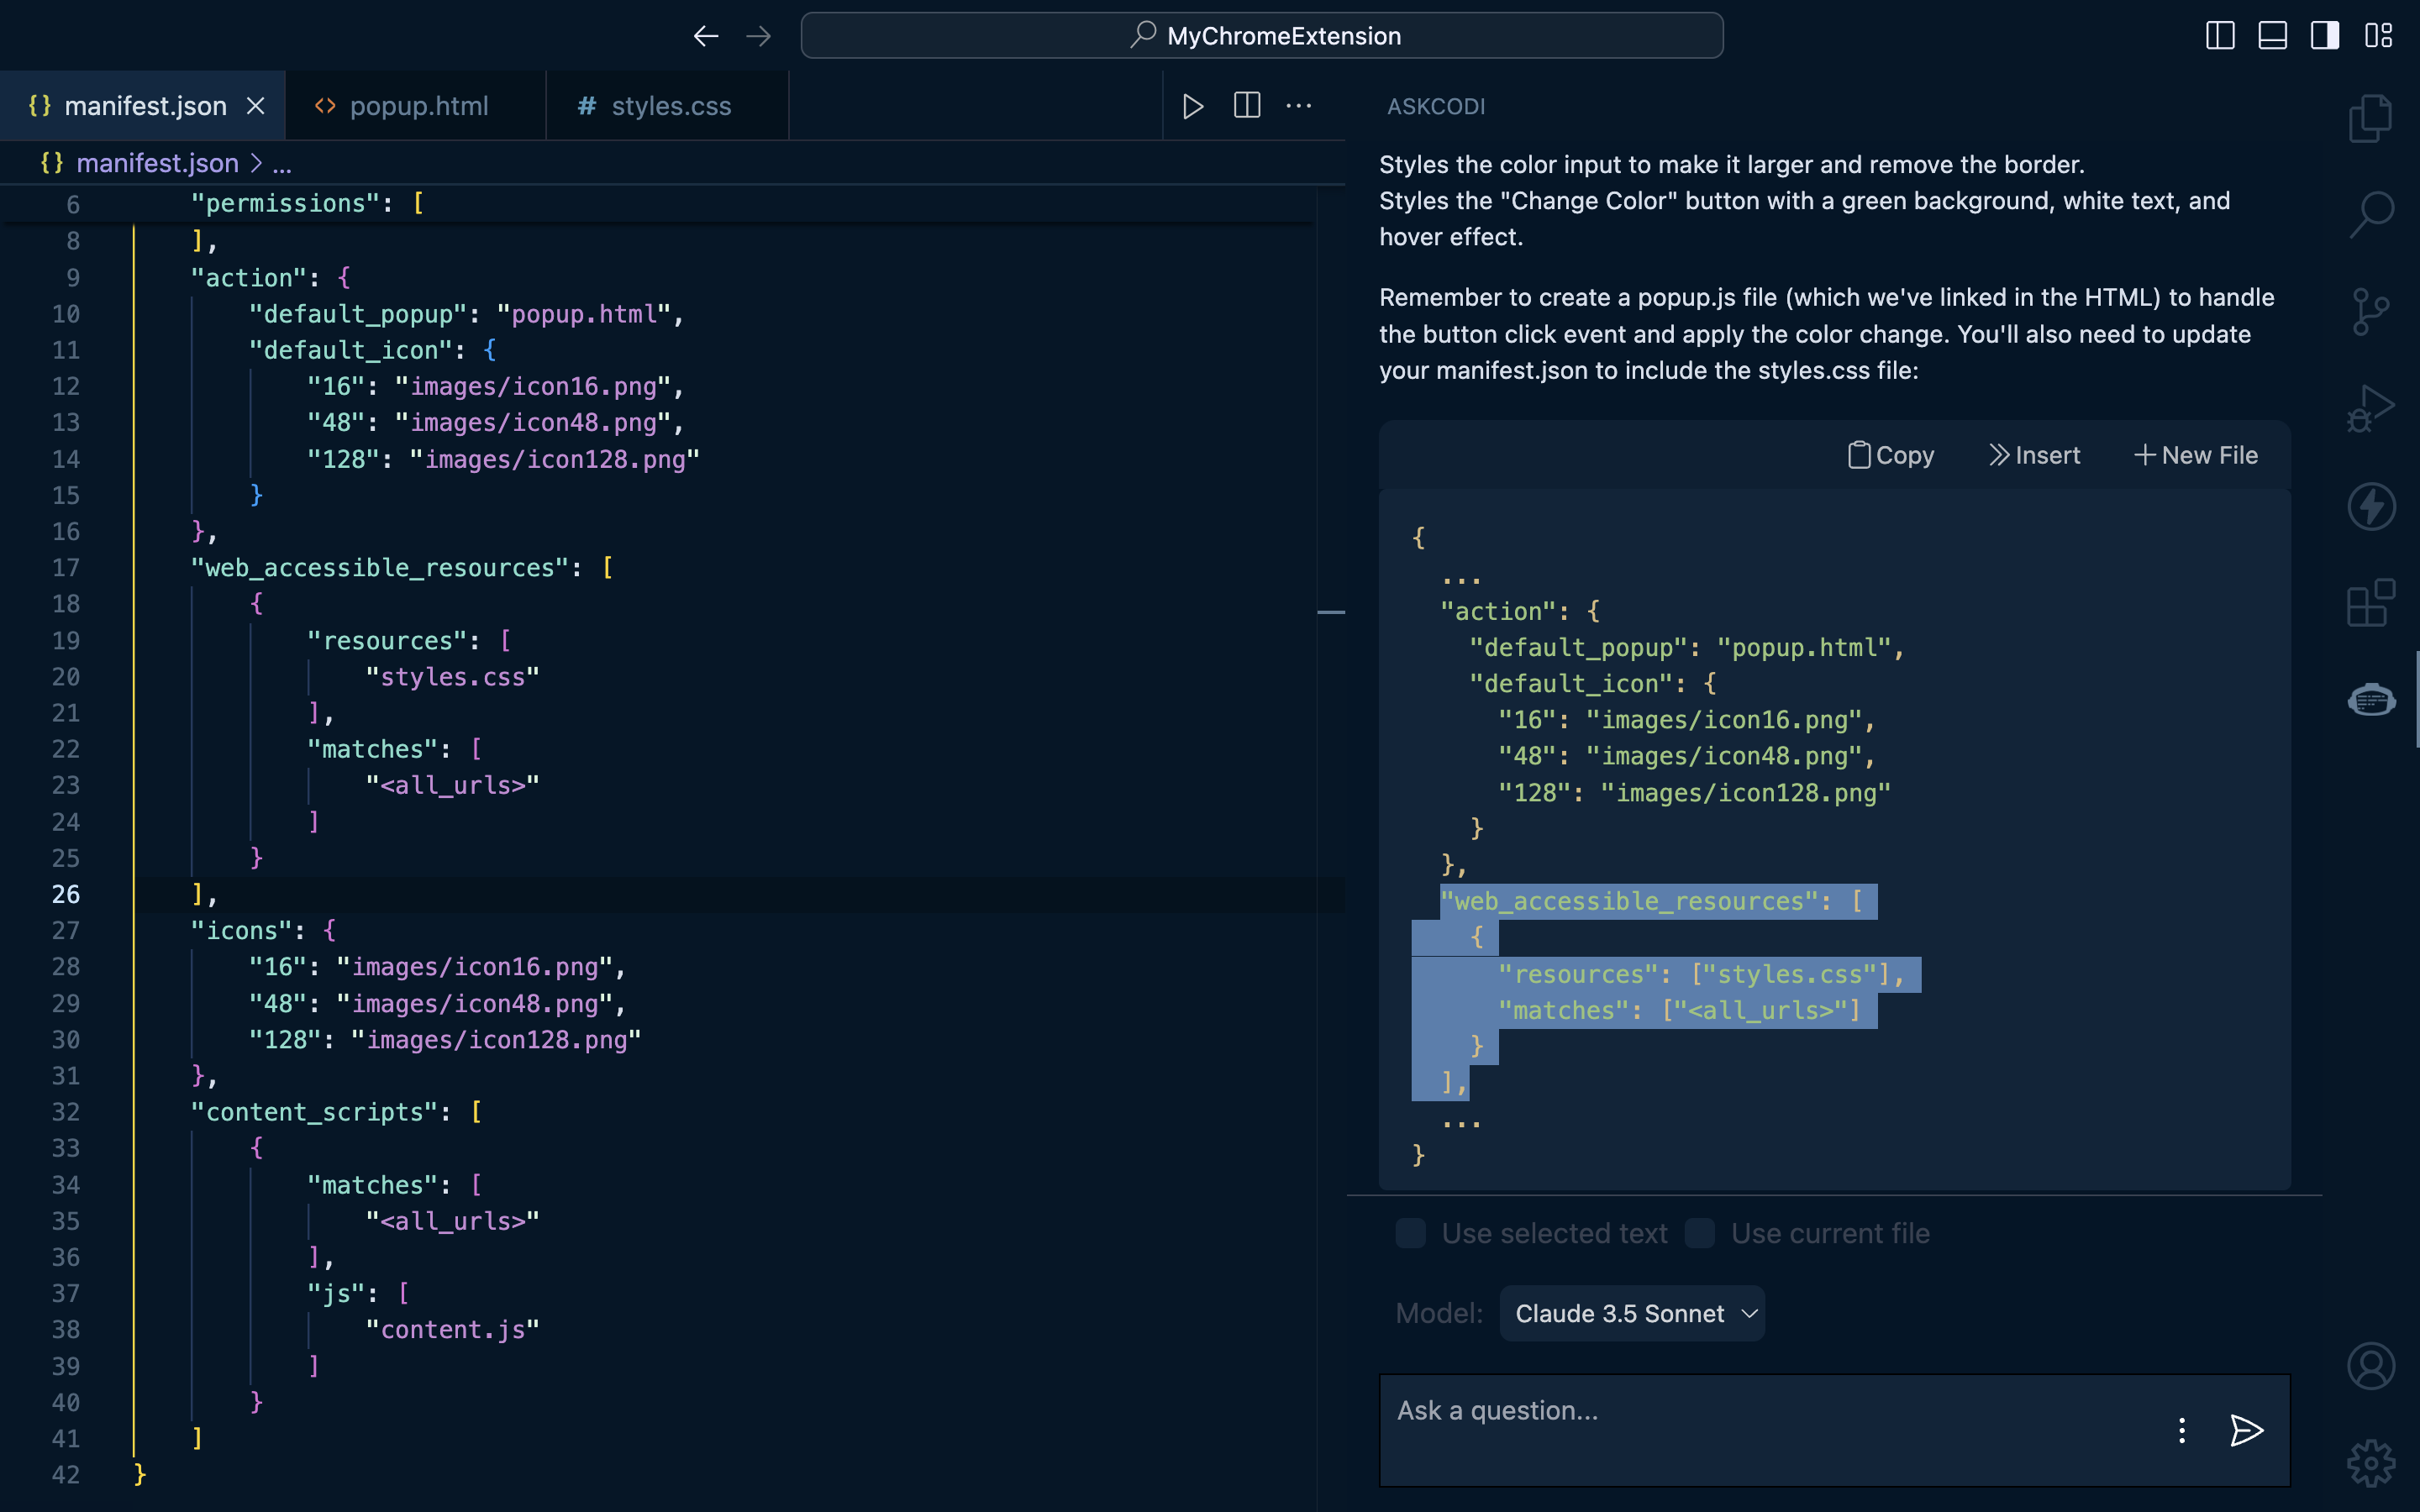Click the back navigation arrow button
2420x1512 pixels.
pos(706,34)
